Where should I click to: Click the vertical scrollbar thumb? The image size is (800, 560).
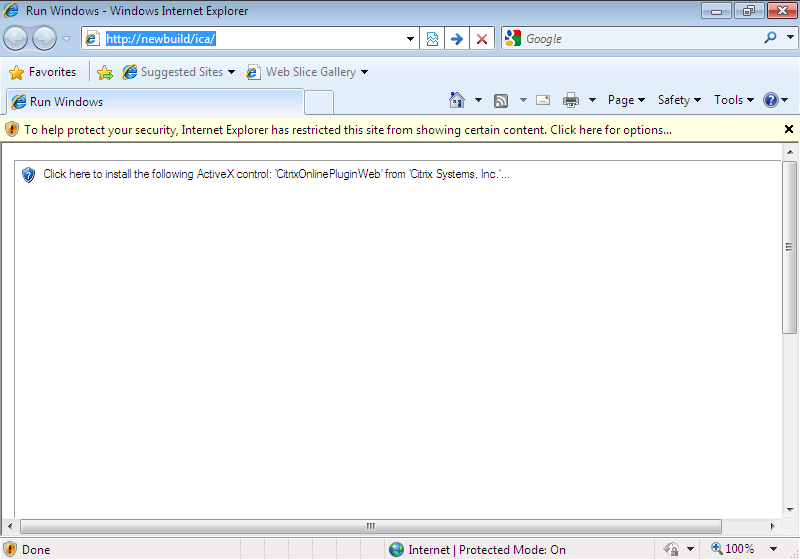[790, 247]
